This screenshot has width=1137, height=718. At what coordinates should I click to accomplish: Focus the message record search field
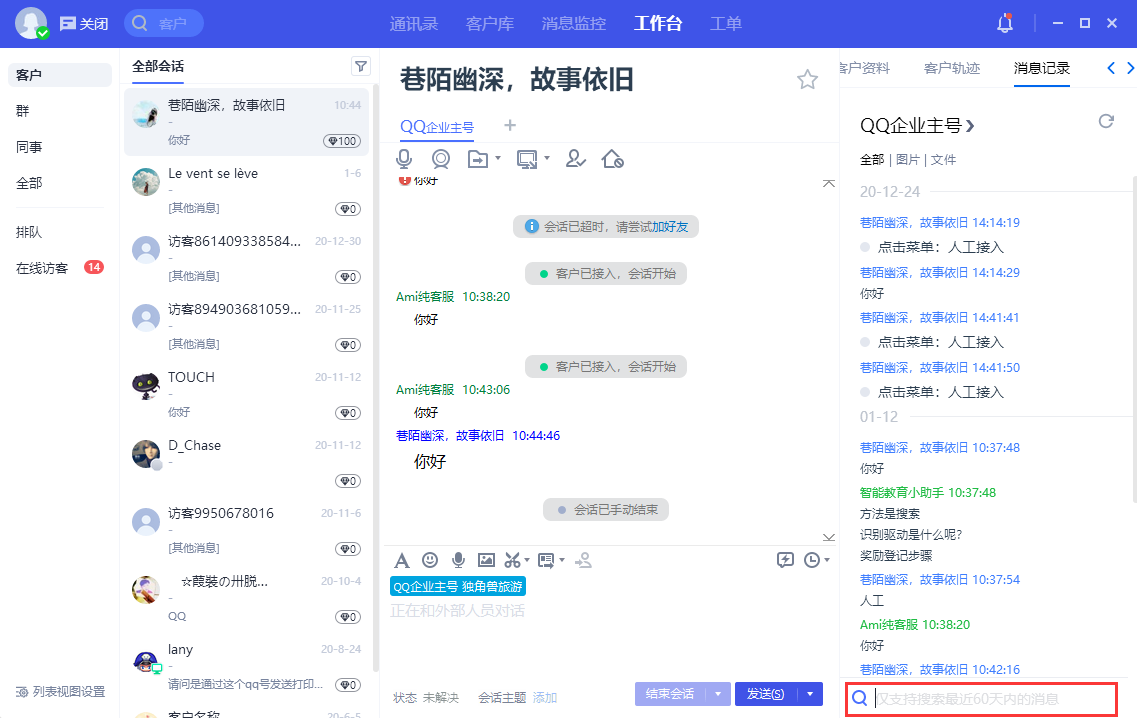[981, 699]
